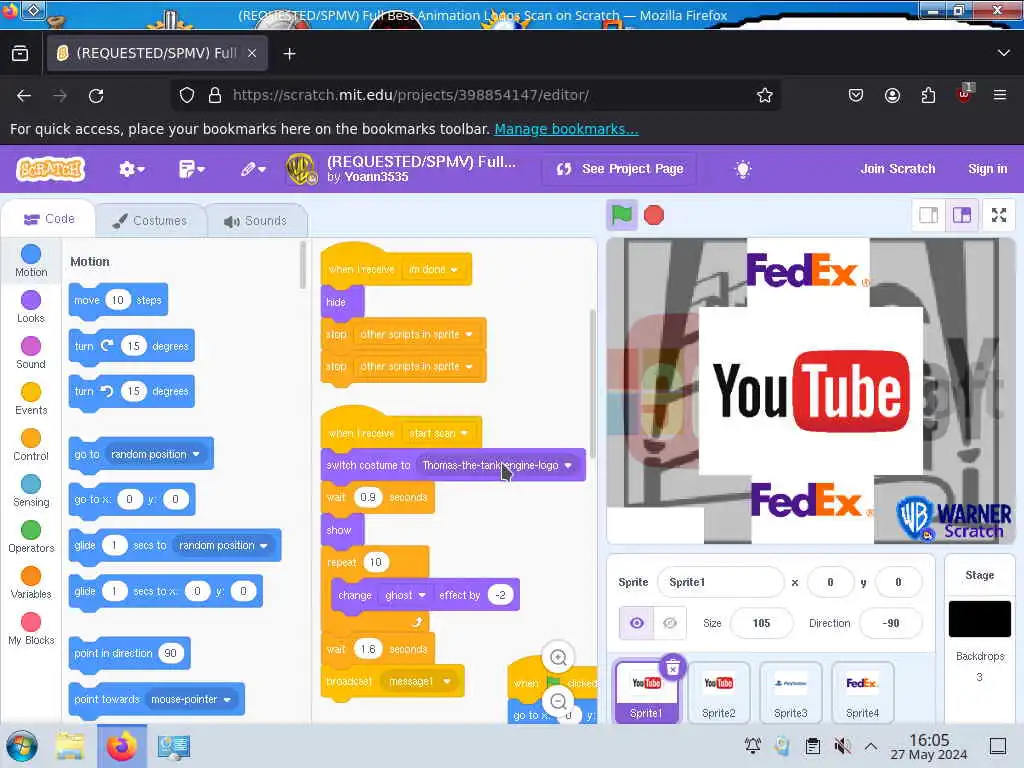Screen dimensions: 1024x768
Task: Open the Code tab
Action: (x=49, y=219)
